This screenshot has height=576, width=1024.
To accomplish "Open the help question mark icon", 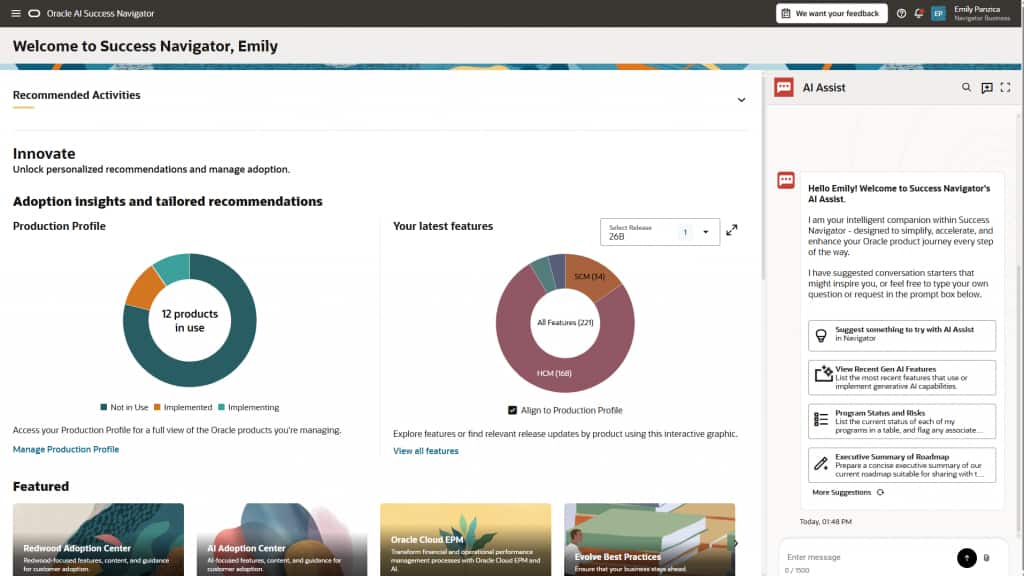I will coord(901,13).
